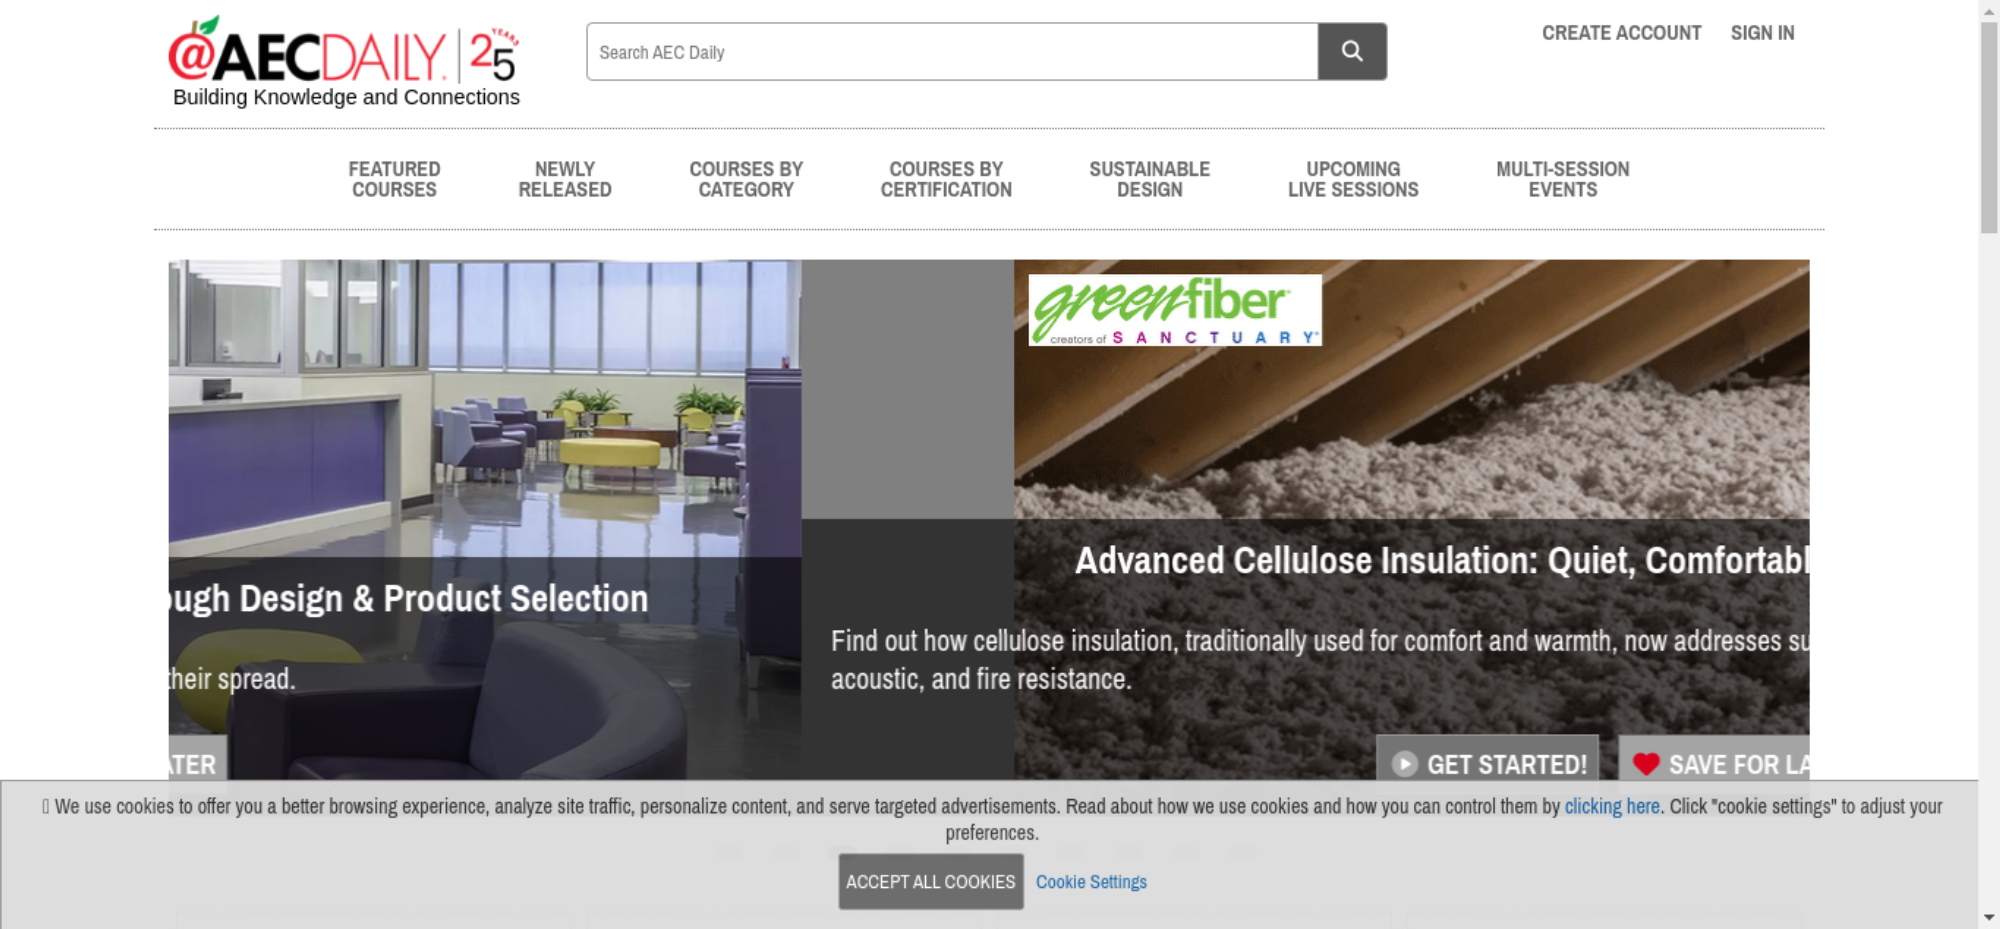2000x929 pixels.
Task: Open the Sustainable Design section
Action: 1150,180
